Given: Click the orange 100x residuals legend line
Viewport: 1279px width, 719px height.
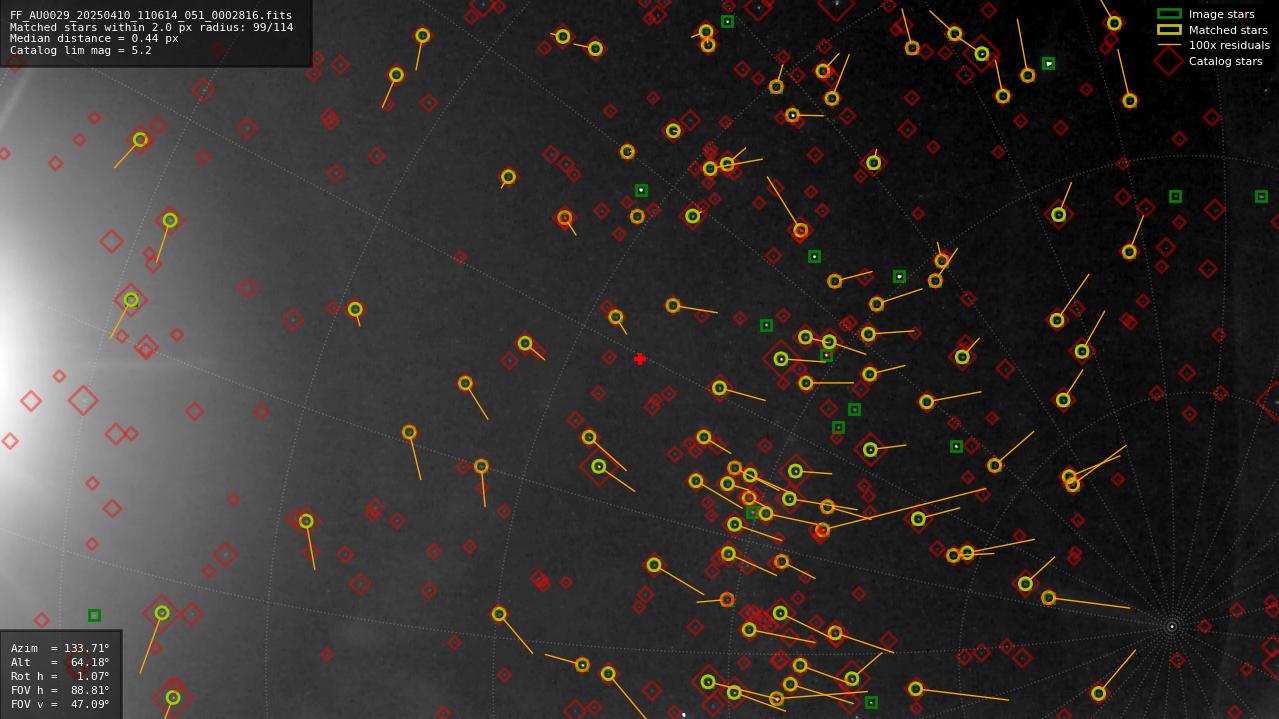Looking at the screenshot, I should pos(1169,45).
